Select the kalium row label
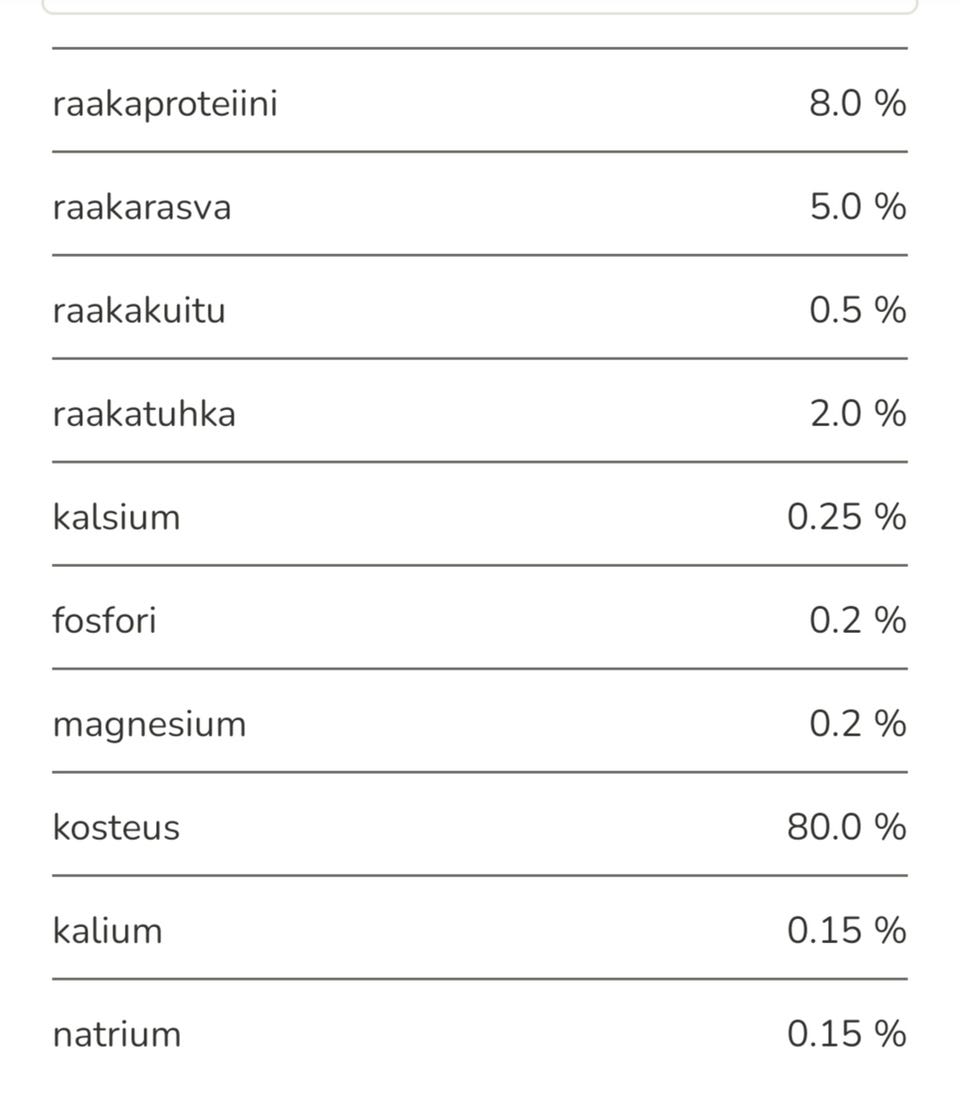 coord(107,931)
